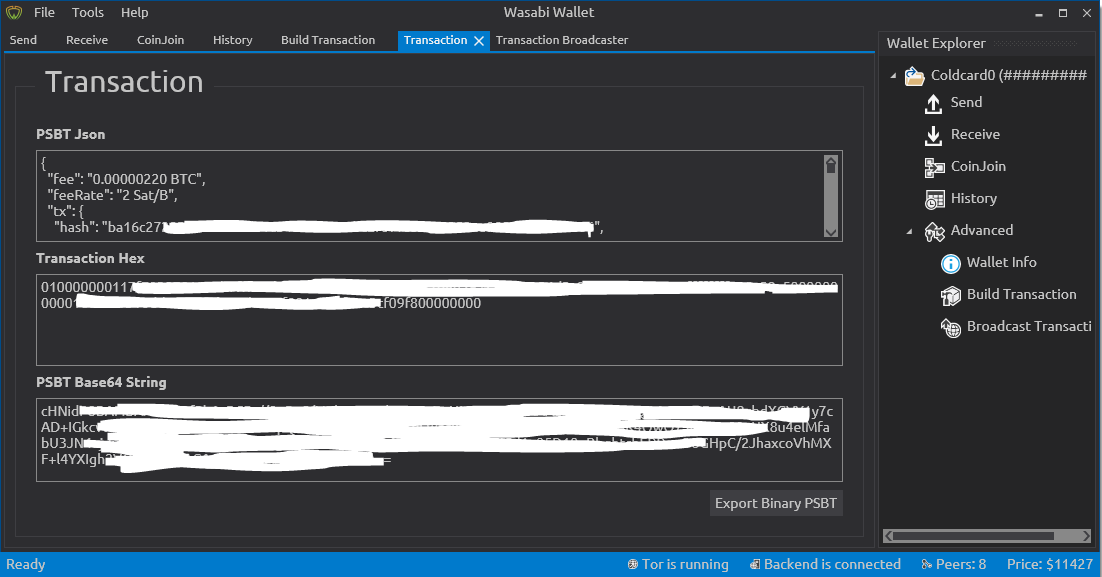Minimize the Wasabi Wallet window
The image size is (1102, 577).
[x=1039, y=13]
